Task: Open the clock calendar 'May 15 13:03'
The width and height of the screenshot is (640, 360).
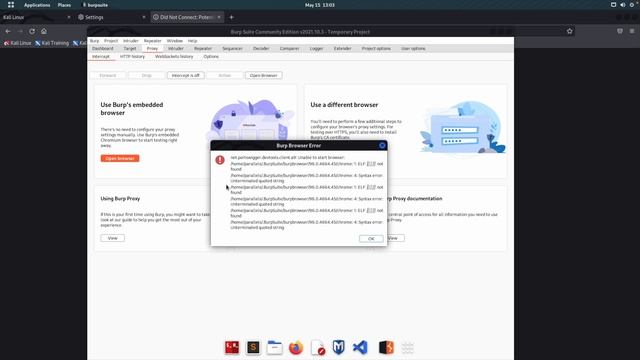Action: coord(320,5)
